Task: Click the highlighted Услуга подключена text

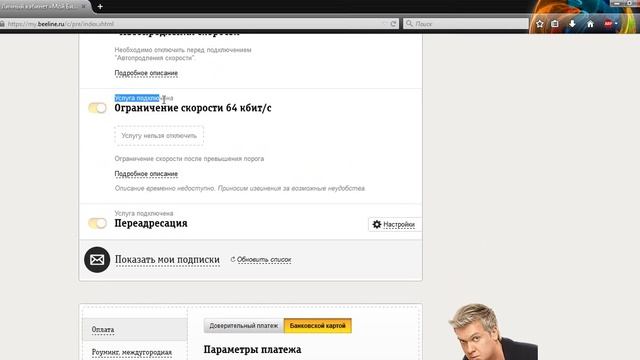Action: click(x=144, y=98)
